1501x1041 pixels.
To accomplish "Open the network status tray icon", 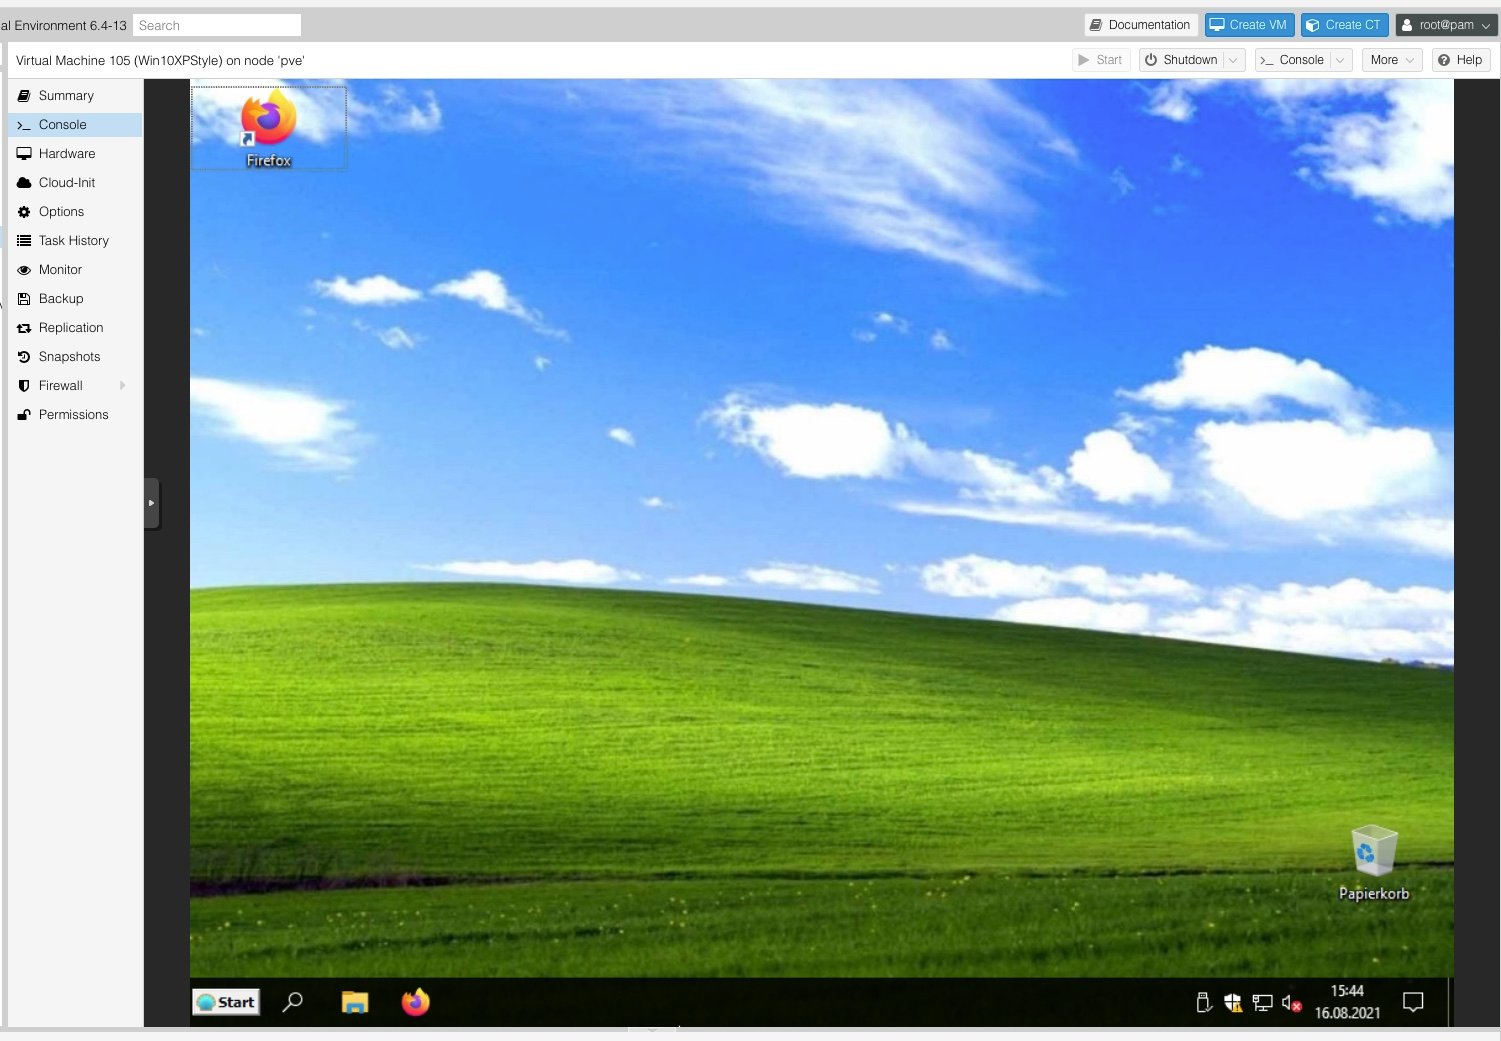I will tap(1262, 1002).
